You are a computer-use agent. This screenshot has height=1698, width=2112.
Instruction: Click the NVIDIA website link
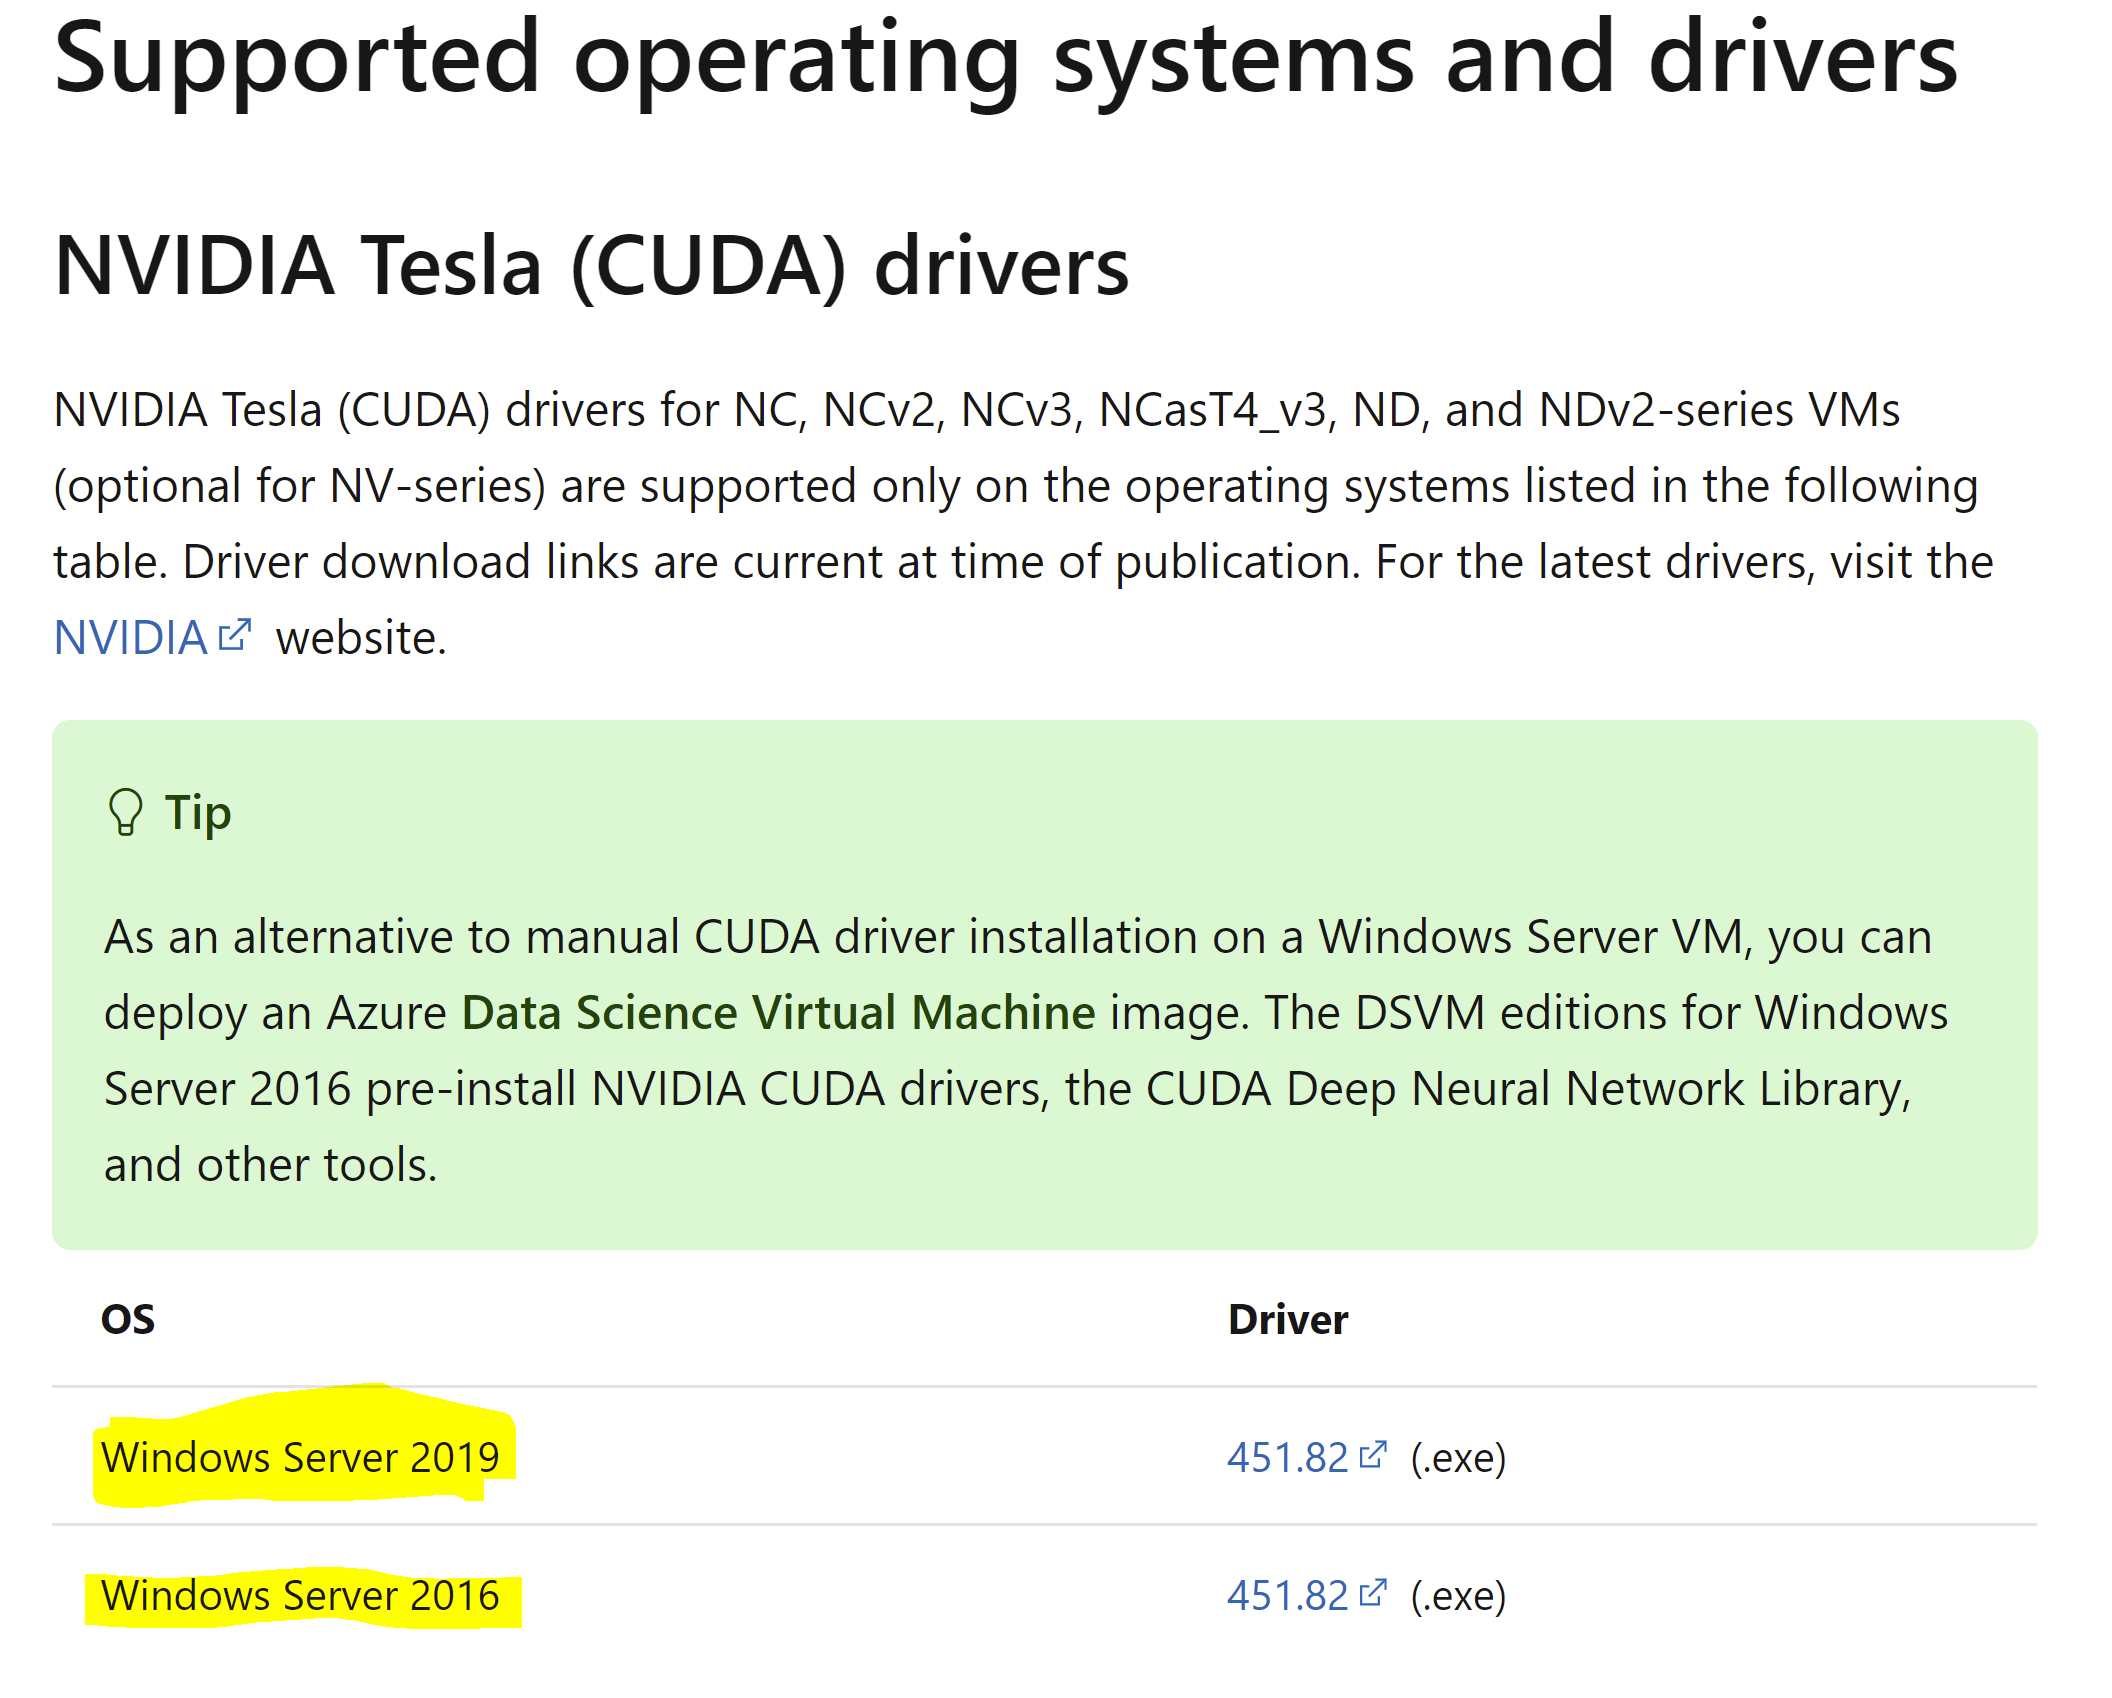pyautogui.click(x=130, y=638)
